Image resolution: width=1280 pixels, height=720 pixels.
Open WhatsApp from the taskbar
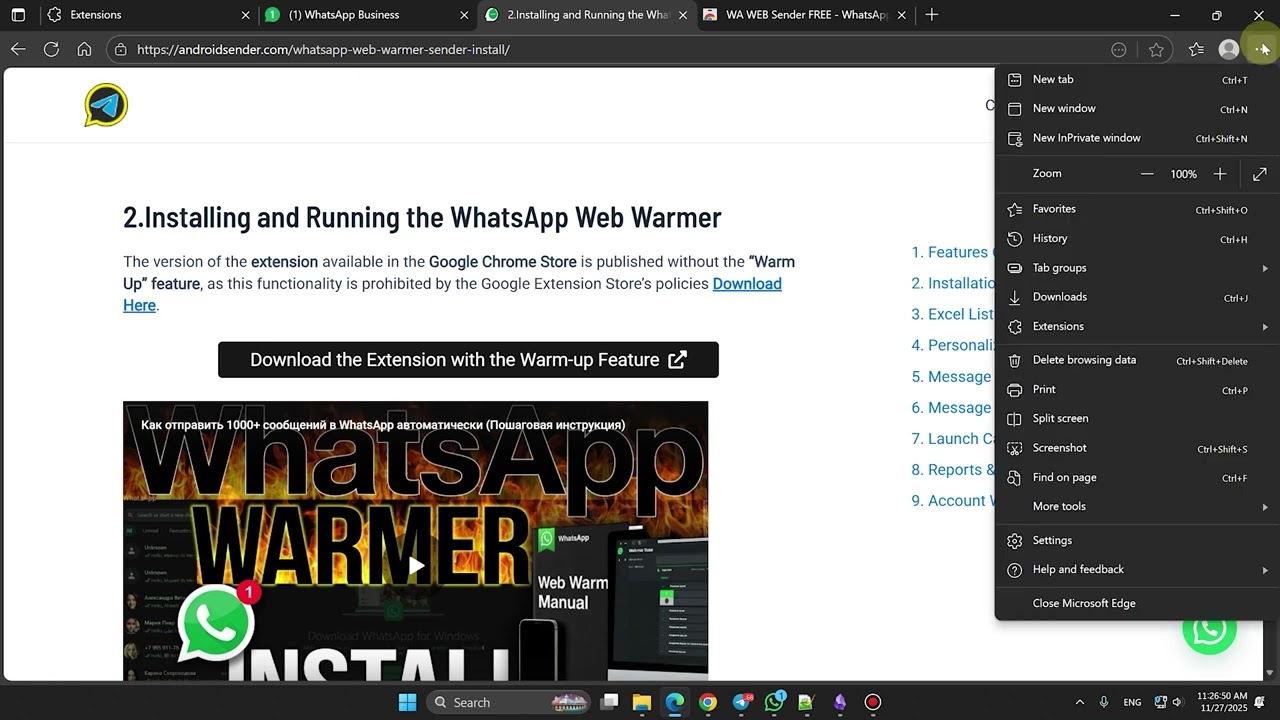pos(774,702)
